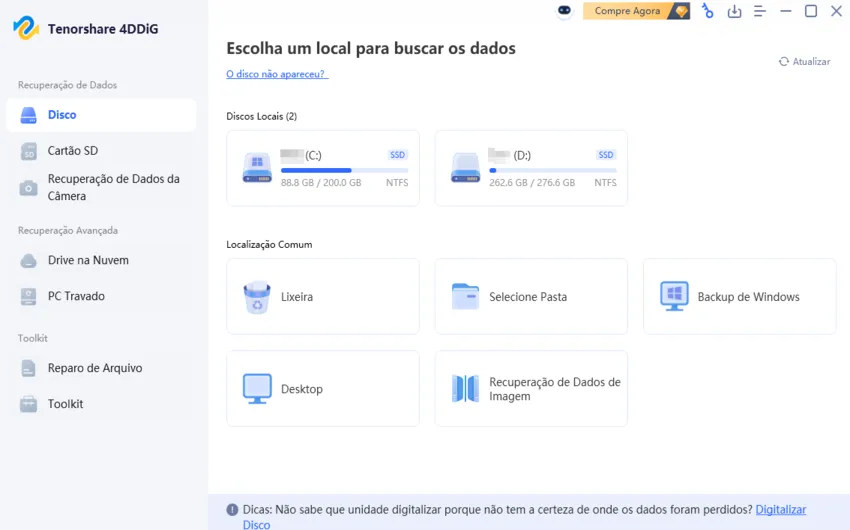
Task: Click the SSD badge on C: drive
Action: [x=397, y=155]
